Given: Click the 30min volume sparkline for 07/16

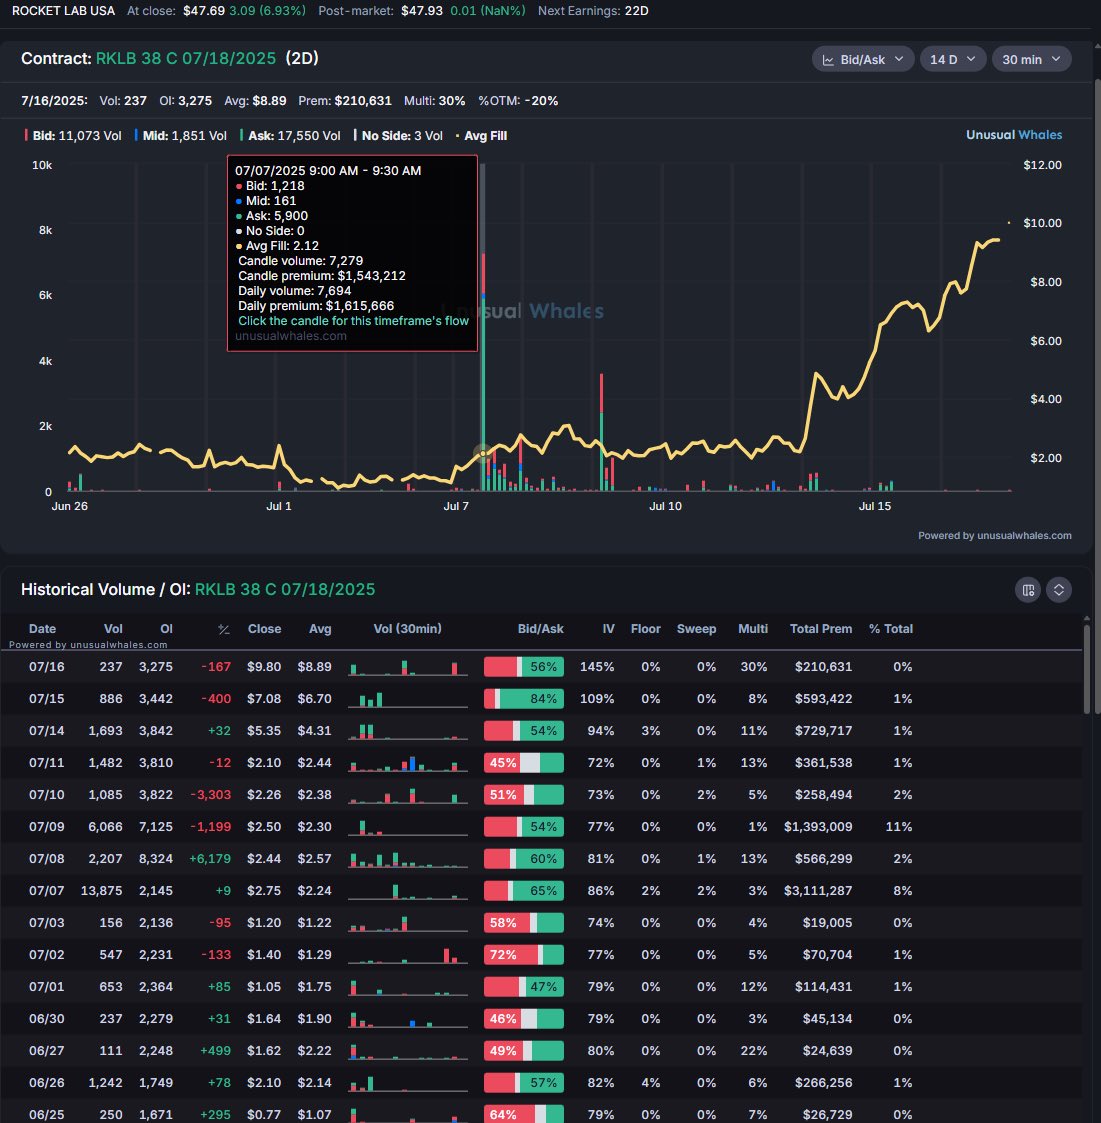Looking at the screenshot, I should click(x=408, y=667).
